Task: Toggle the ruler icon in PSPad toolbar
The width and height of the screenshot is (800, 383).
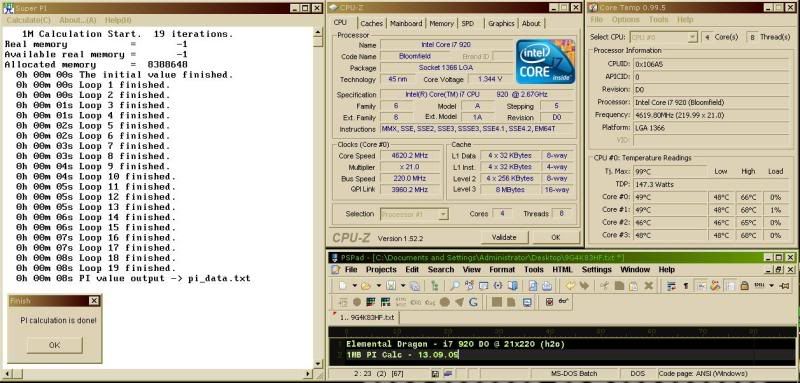Action: (x=759, y=285)
